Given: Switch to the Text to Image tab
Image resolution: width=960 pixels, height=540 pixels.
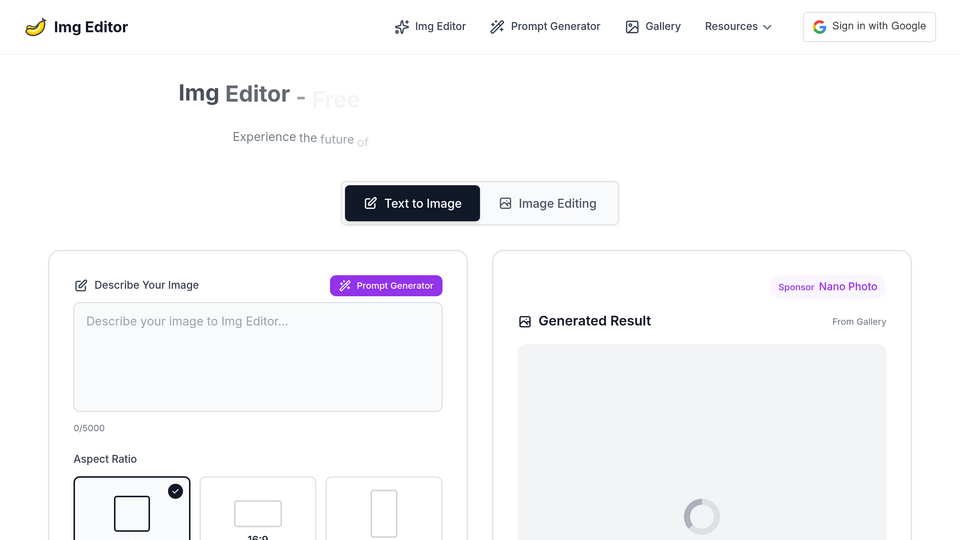Looking at the screenshot, I should coord(412,203).
